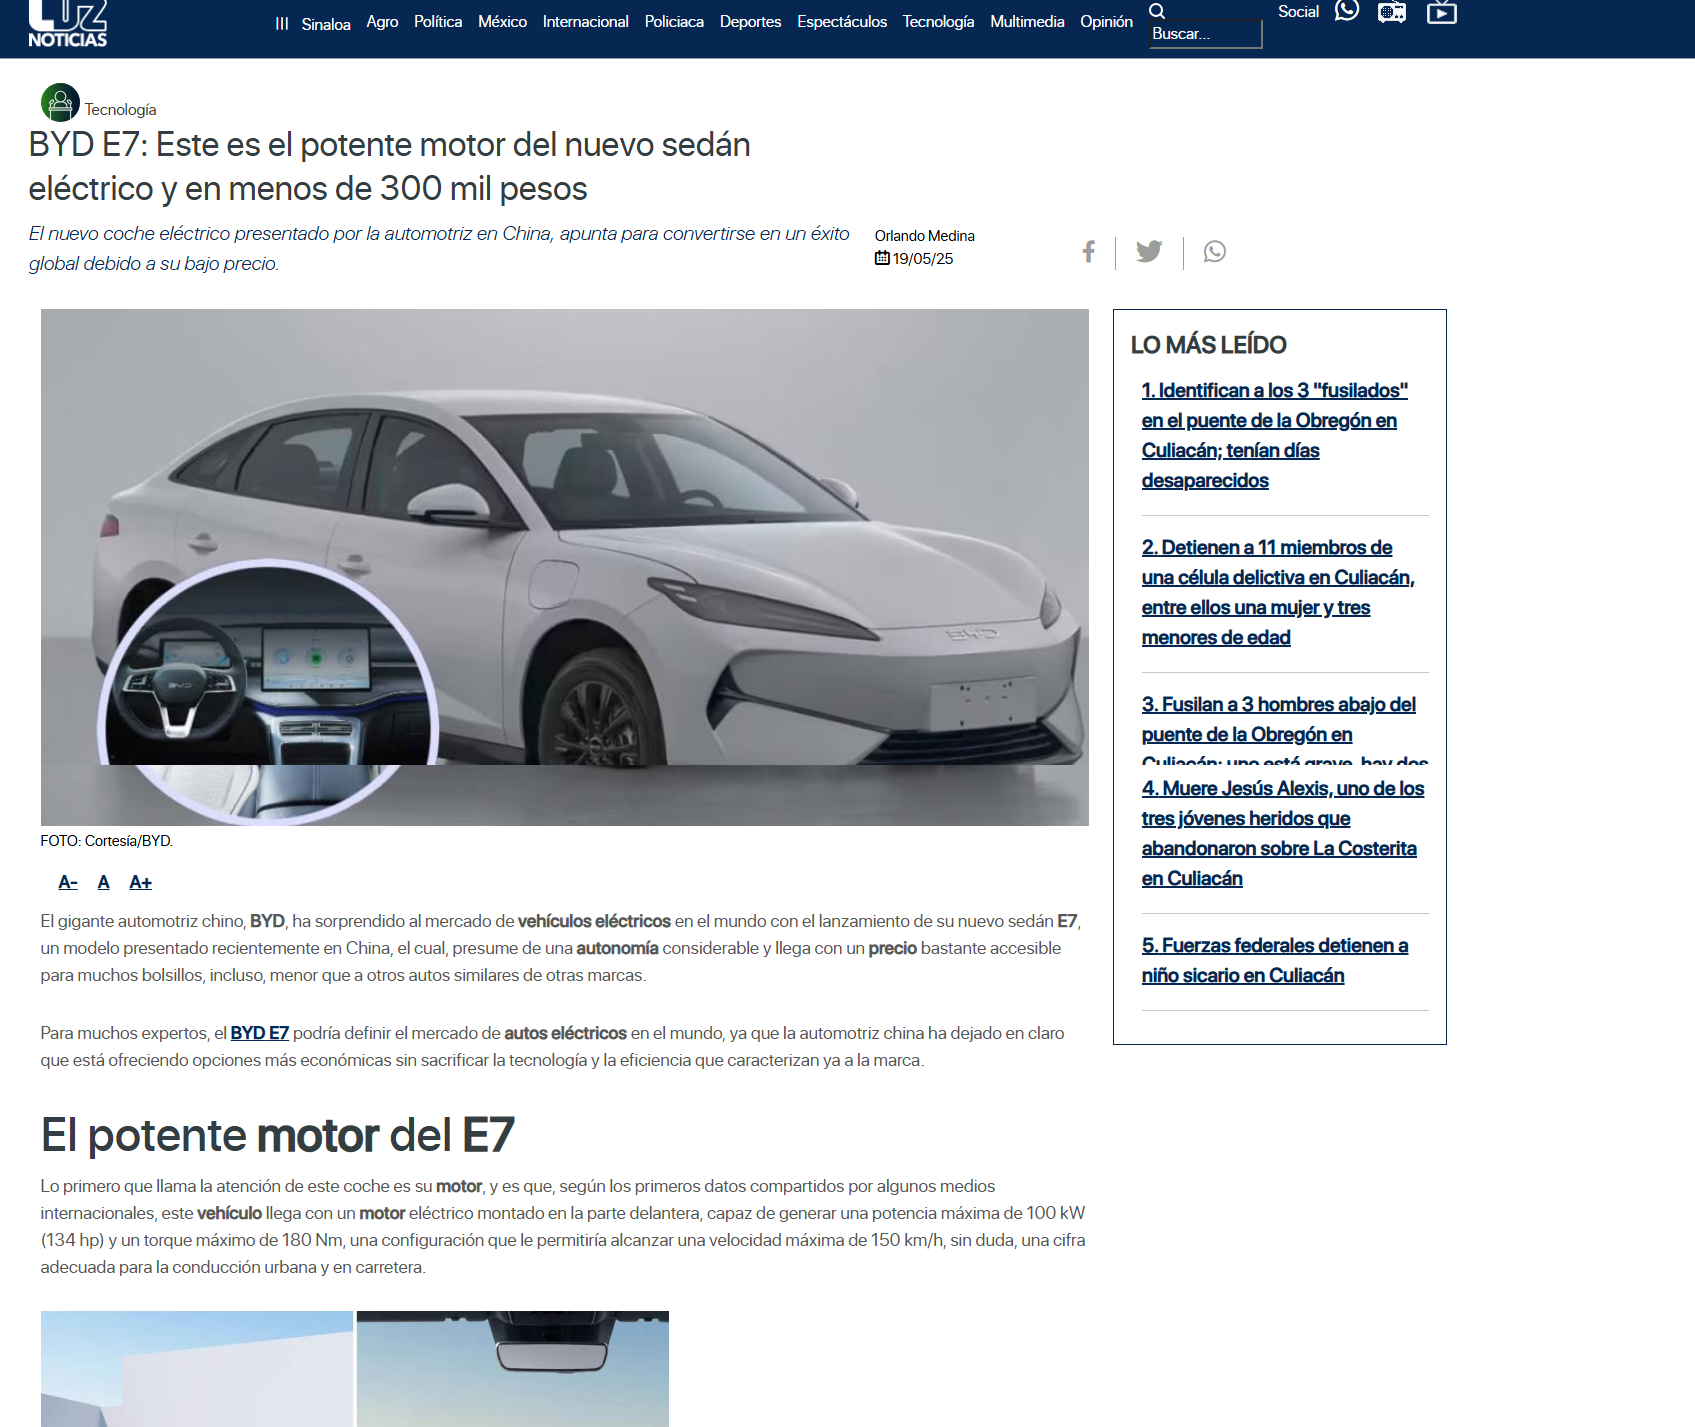Open story about niño sicario en Culiacán

(x=1275, y=960)
